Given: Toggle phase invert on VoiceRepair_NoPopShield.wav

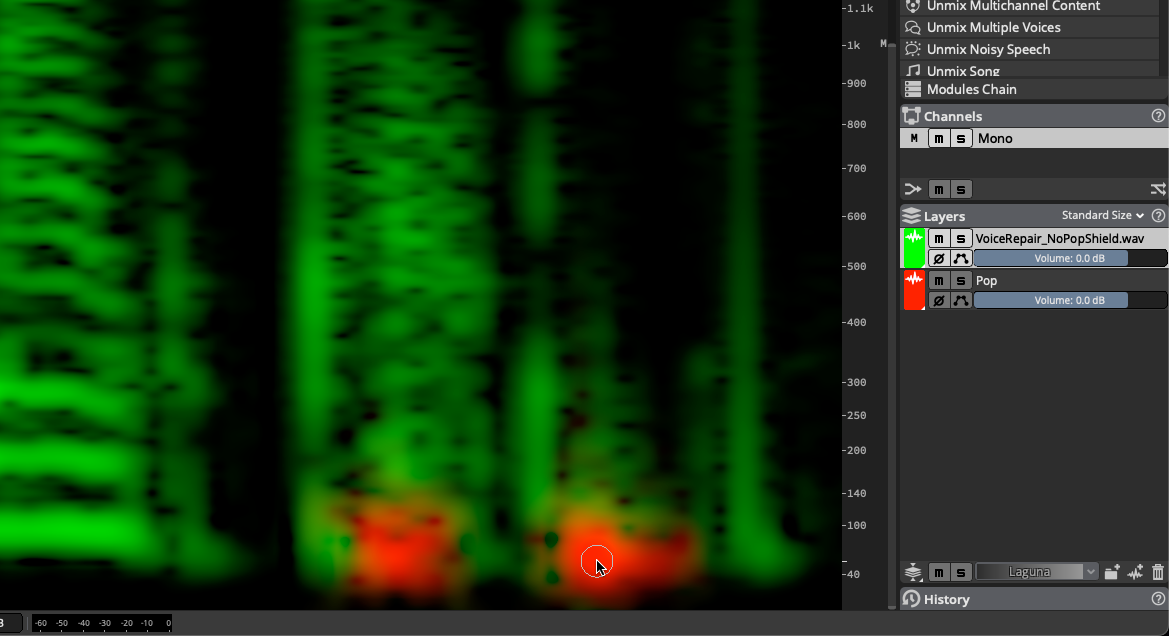Looking at the screenshot, I should click(x=938, y=258).
